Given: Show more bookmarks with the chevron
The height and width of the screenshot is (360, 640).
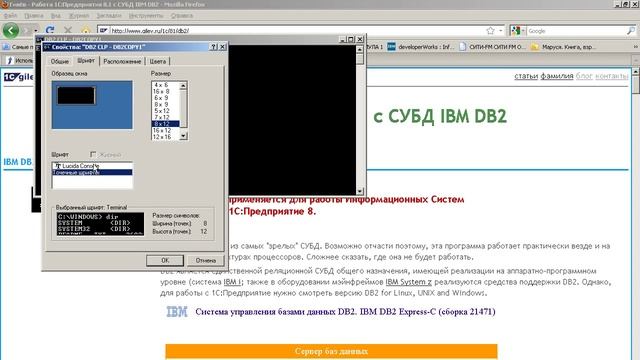Looking at the screenshot, I should 636,47.
